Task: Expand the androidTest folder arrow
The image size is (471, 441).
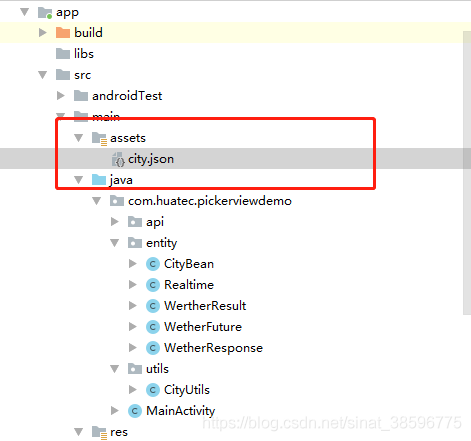Action: click(x=61, y=96)
